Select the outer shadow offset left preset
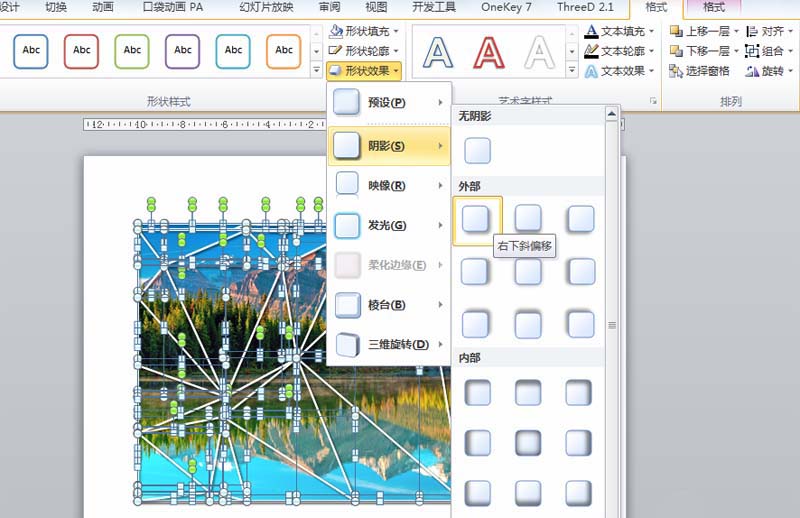This screenshot has width=800, height=518. coord(581,272)
